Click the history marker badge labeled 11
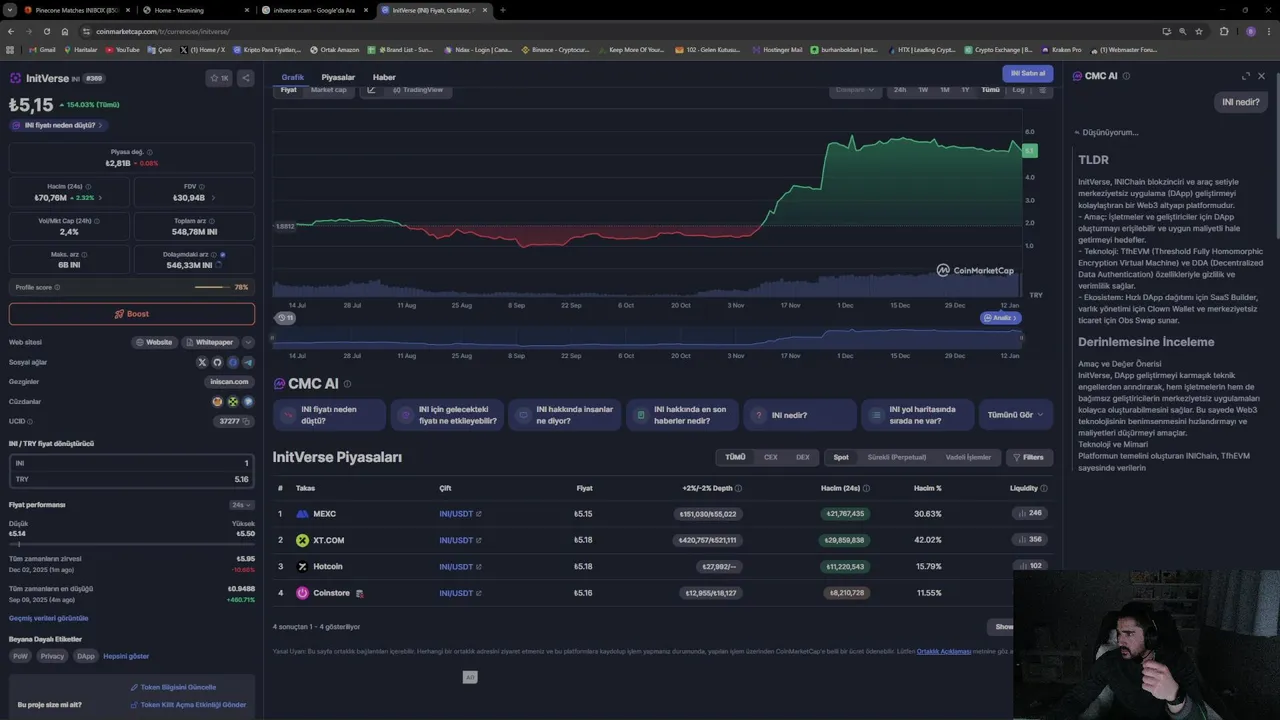The image size is (1280, 720). pyautogui.click(x=285, y=317)
